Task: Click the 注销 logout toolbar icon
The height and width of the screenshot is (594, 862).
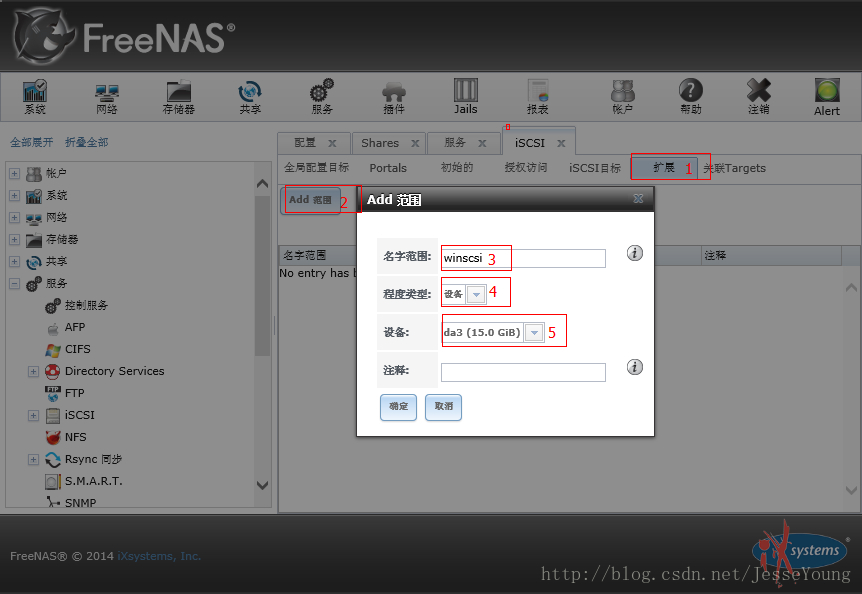Action: (759, 97)
